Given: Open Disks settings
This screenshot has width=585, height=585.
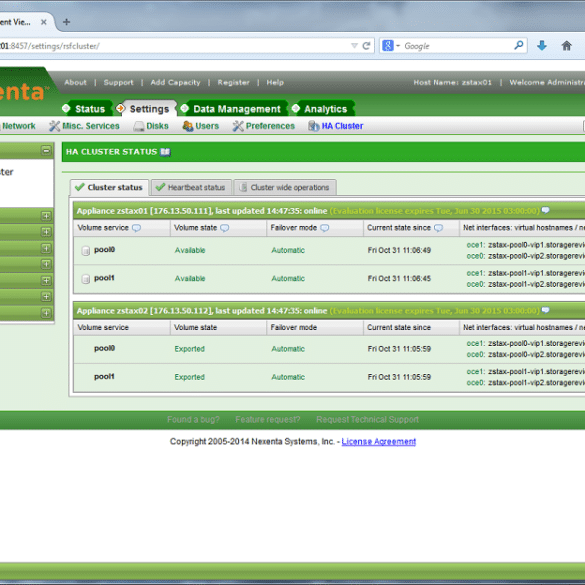Looking at the screenshot, I should tap(151, 126).
